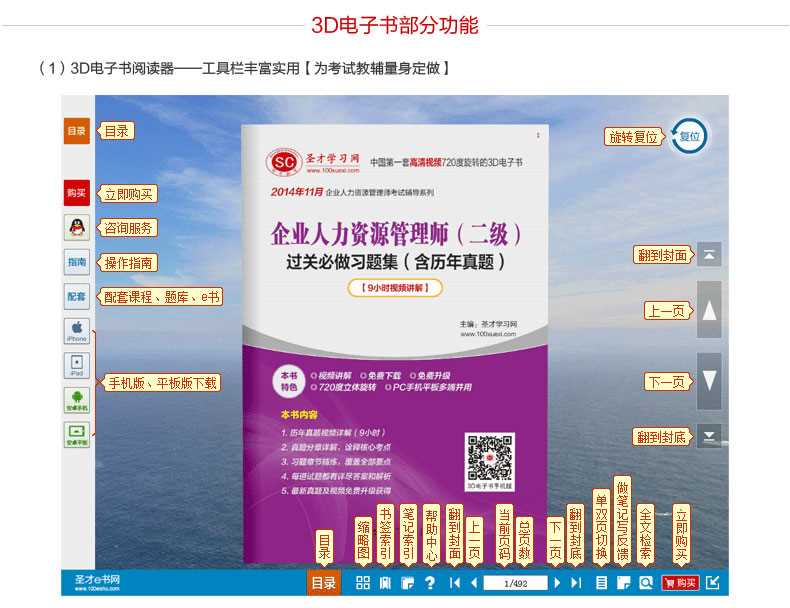Open the thumbnail view in bottom toolbar

[362, 583]
